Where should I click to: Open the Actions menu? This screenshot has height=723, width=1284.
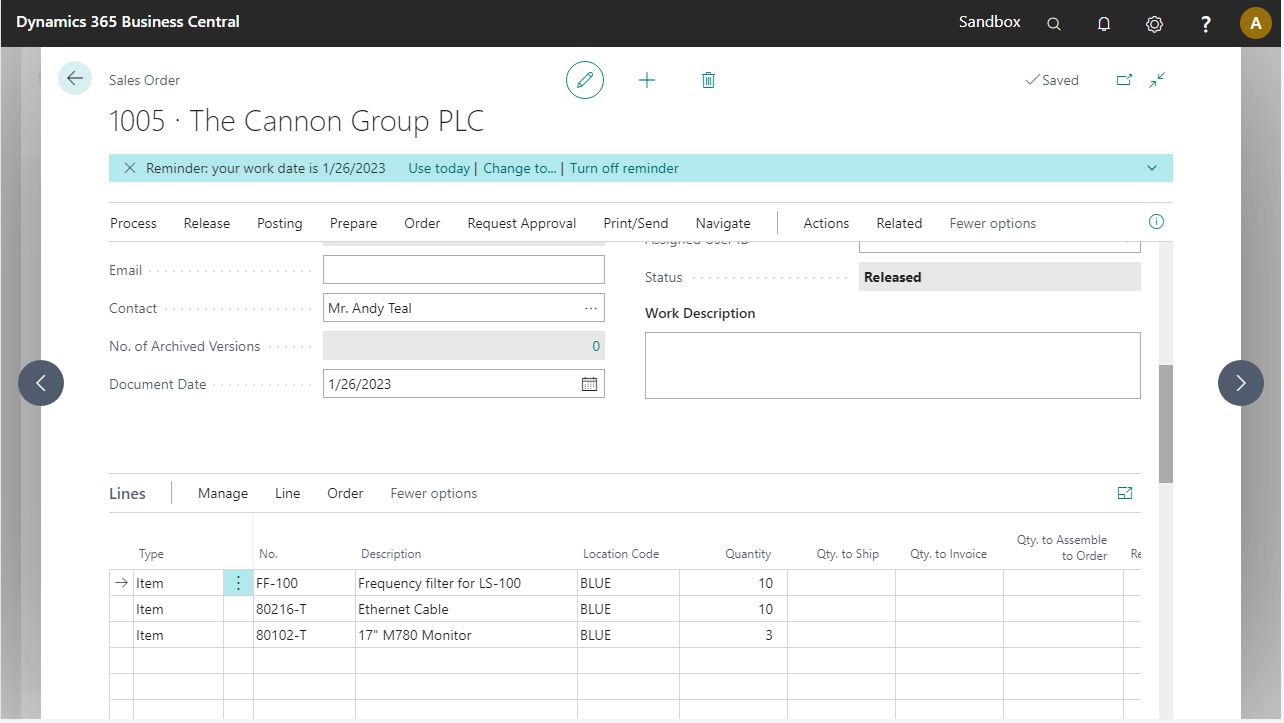tap(826, 223)
